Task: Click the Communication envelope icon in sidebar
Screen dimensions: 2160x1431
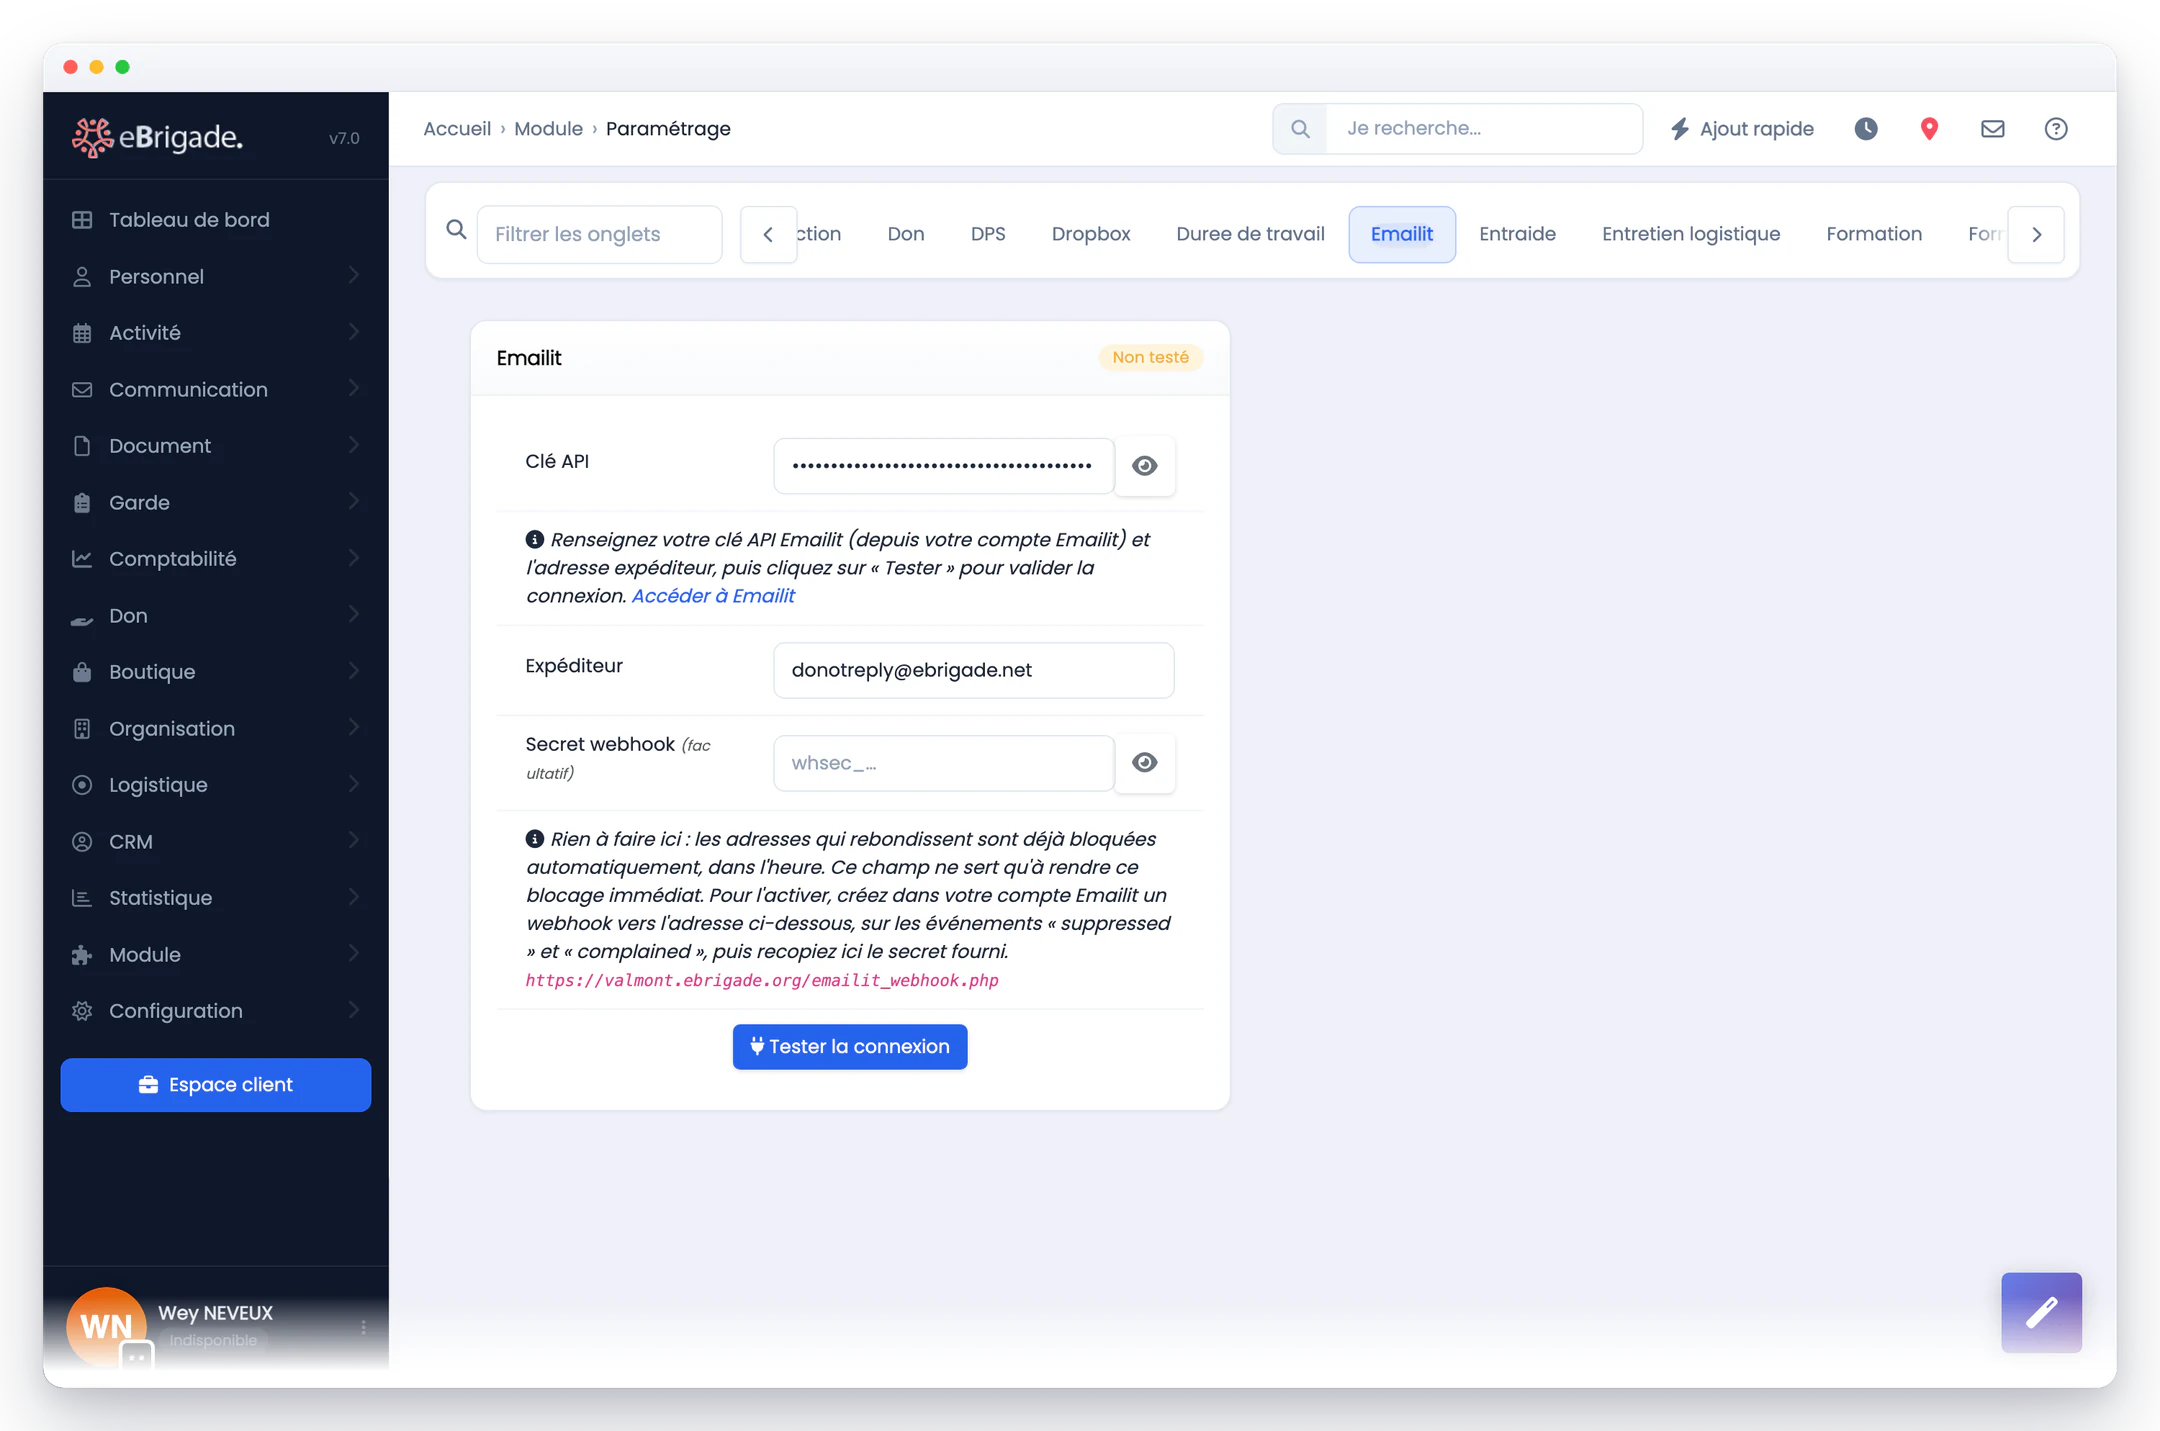Action: coord(82,390)
